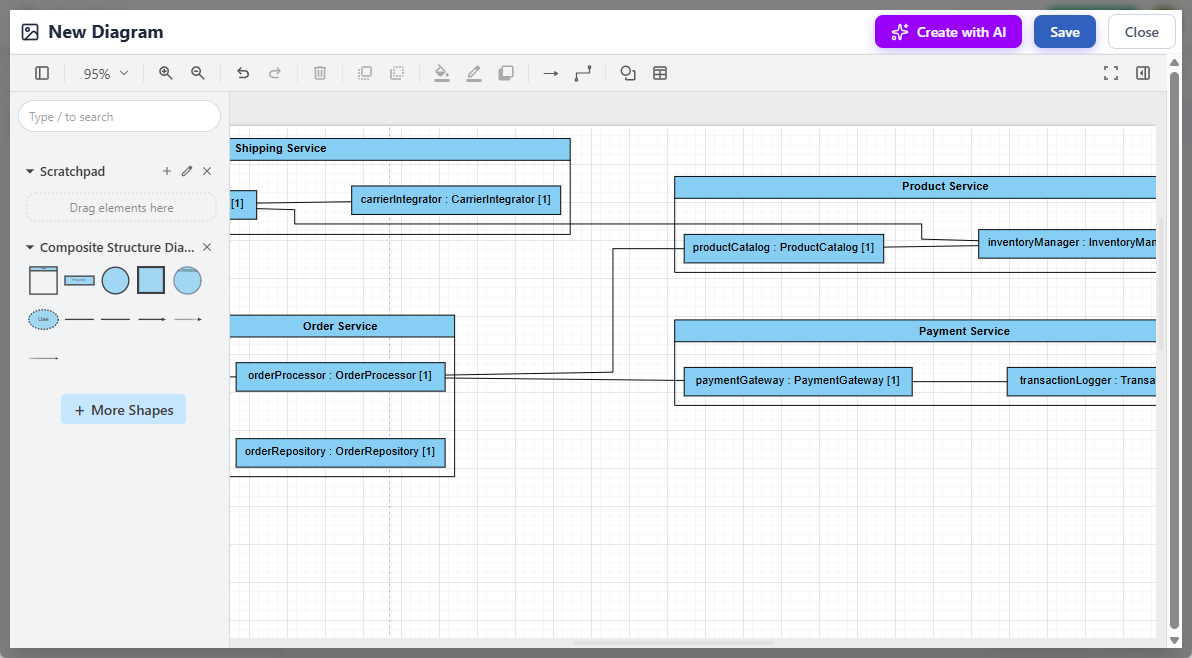Select the Undo icon in the toolbar
This screenshot has width=1192, height=658.
pos(242,72)
